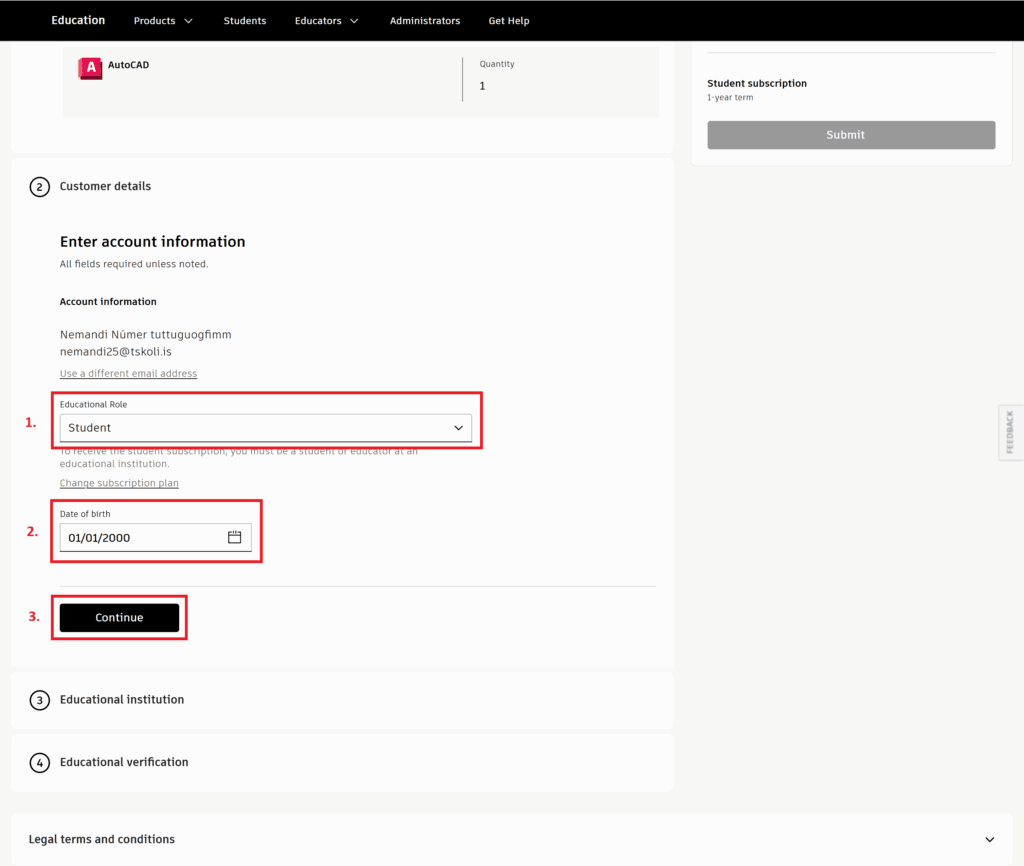The width and height of the screenshot is (1024, 866).
Task: Click the Education home link
Action: tap(78, 20)
